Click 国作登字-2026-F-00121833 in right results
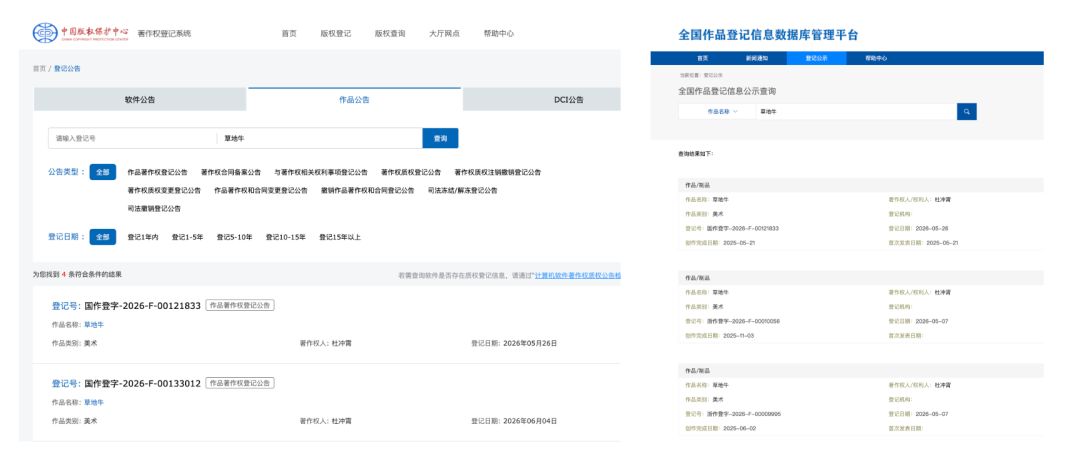 pyautogui.click(x=742, y=228)
